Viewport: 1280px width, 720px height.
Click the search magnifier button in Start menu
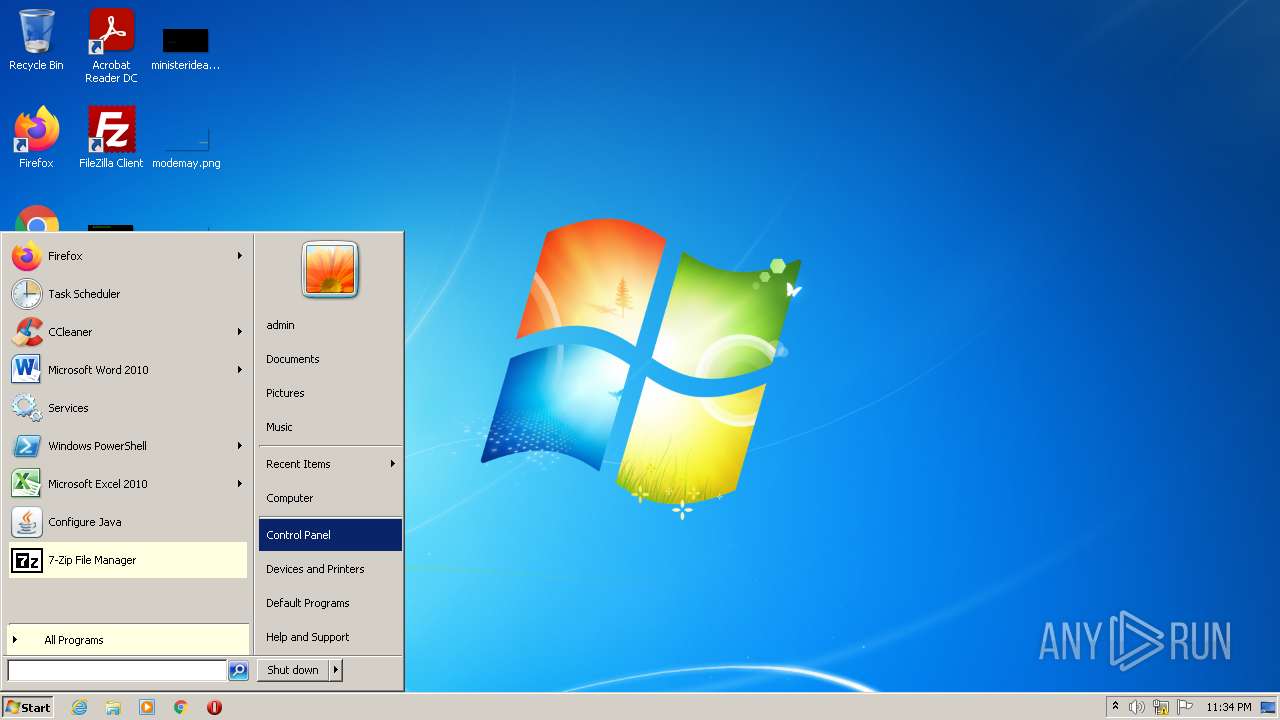[x=238, y=670]
